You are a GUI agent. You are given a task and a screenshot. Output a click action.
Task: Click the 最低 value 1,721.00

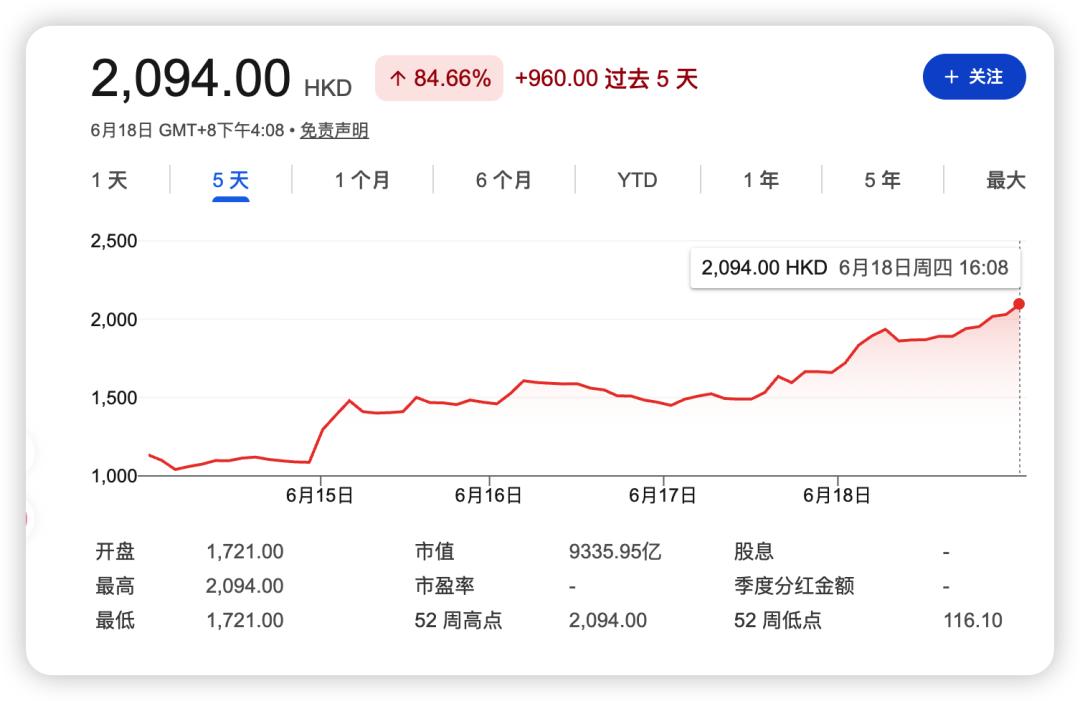pyautogui.click(x=245, y=620)
